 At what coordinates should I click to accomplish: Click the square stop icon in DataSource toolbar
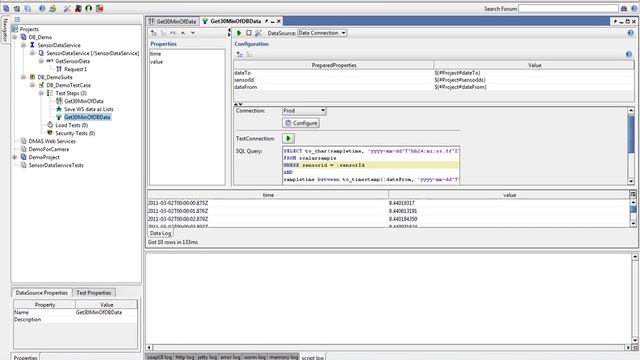pyautogui.click(x=249, y=33)
